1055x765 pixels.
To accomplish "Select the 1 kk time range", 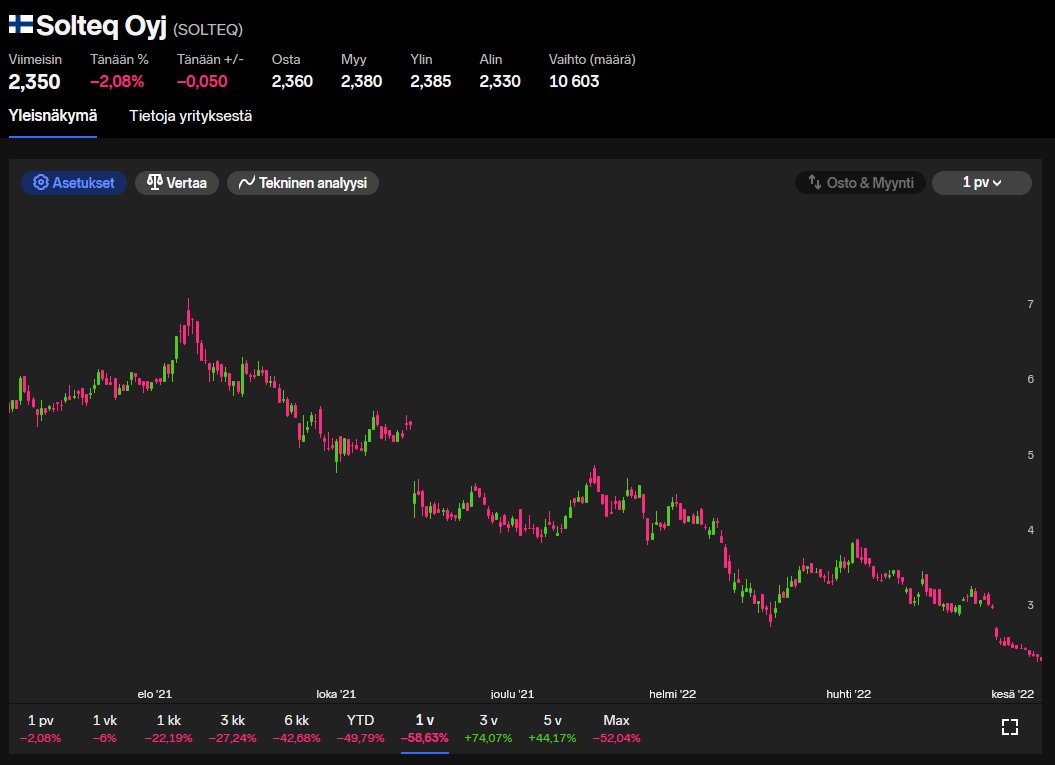I will pyautogui.click(x=168, y=729).
